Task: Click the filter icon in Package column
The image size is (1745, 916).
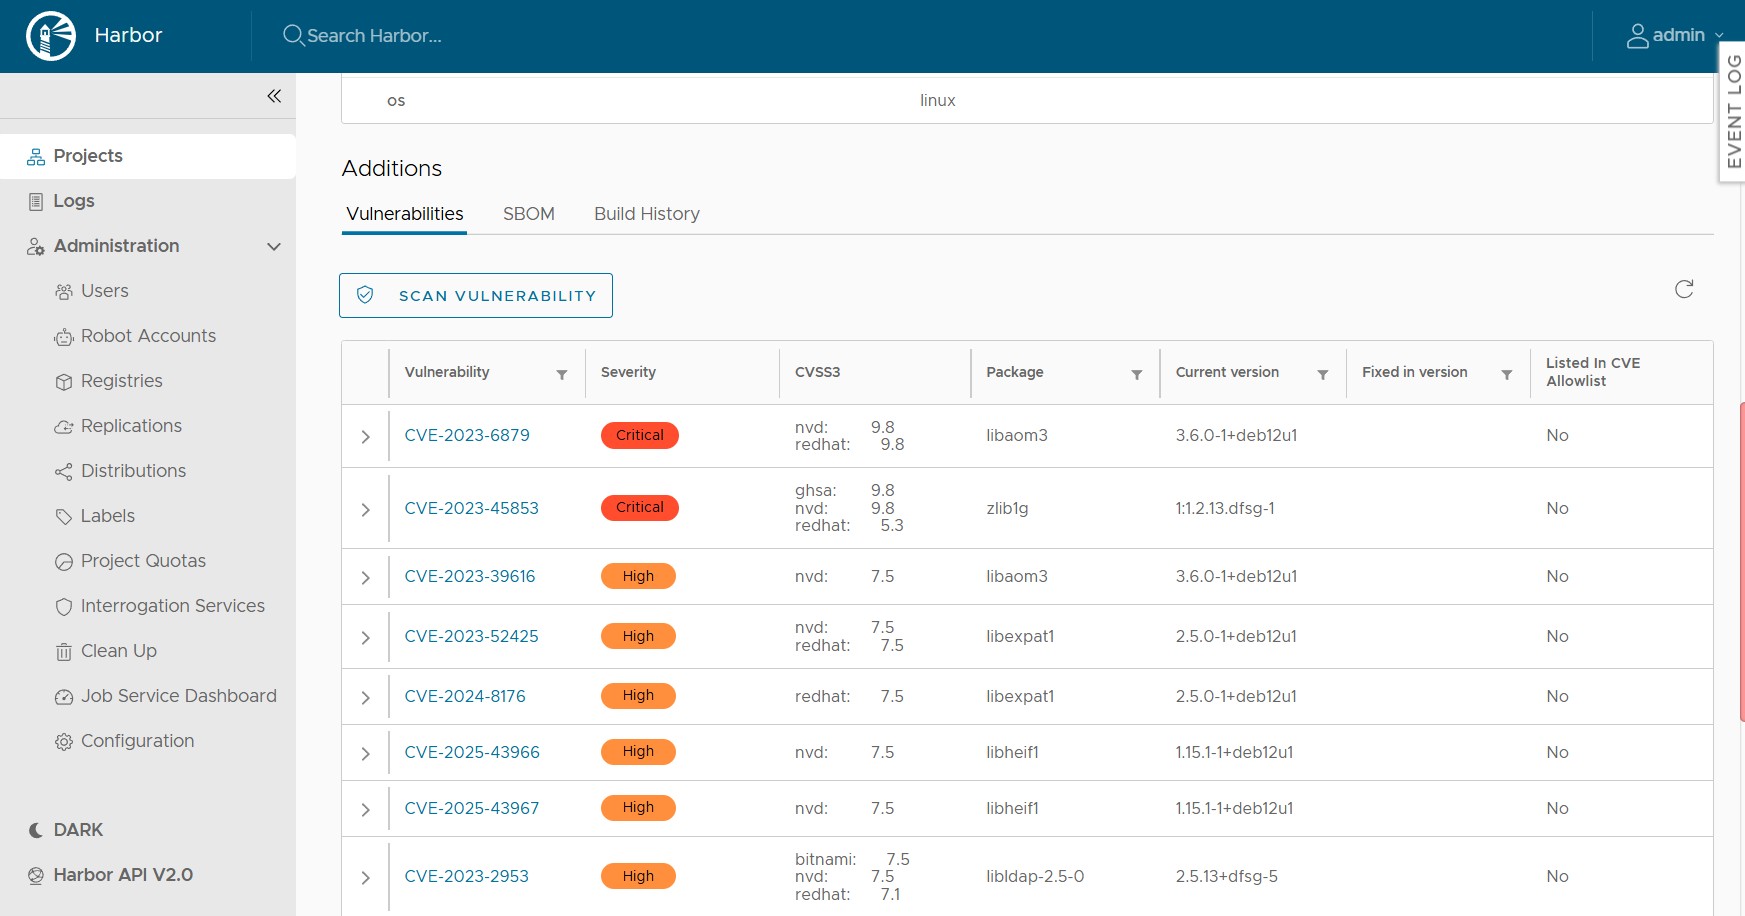Action: (x=1136, y=374)
